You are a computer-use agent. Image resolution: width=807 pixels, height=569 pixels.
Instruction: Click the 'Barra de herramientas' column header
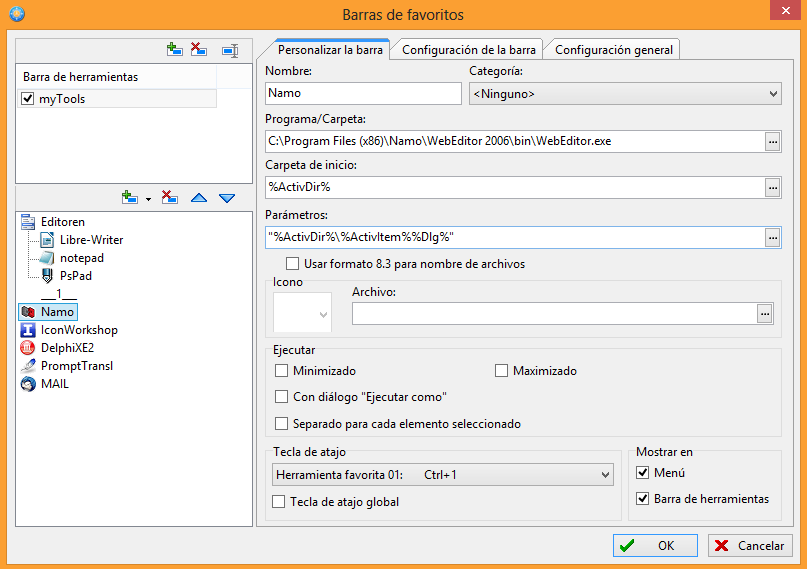point(117,77)
